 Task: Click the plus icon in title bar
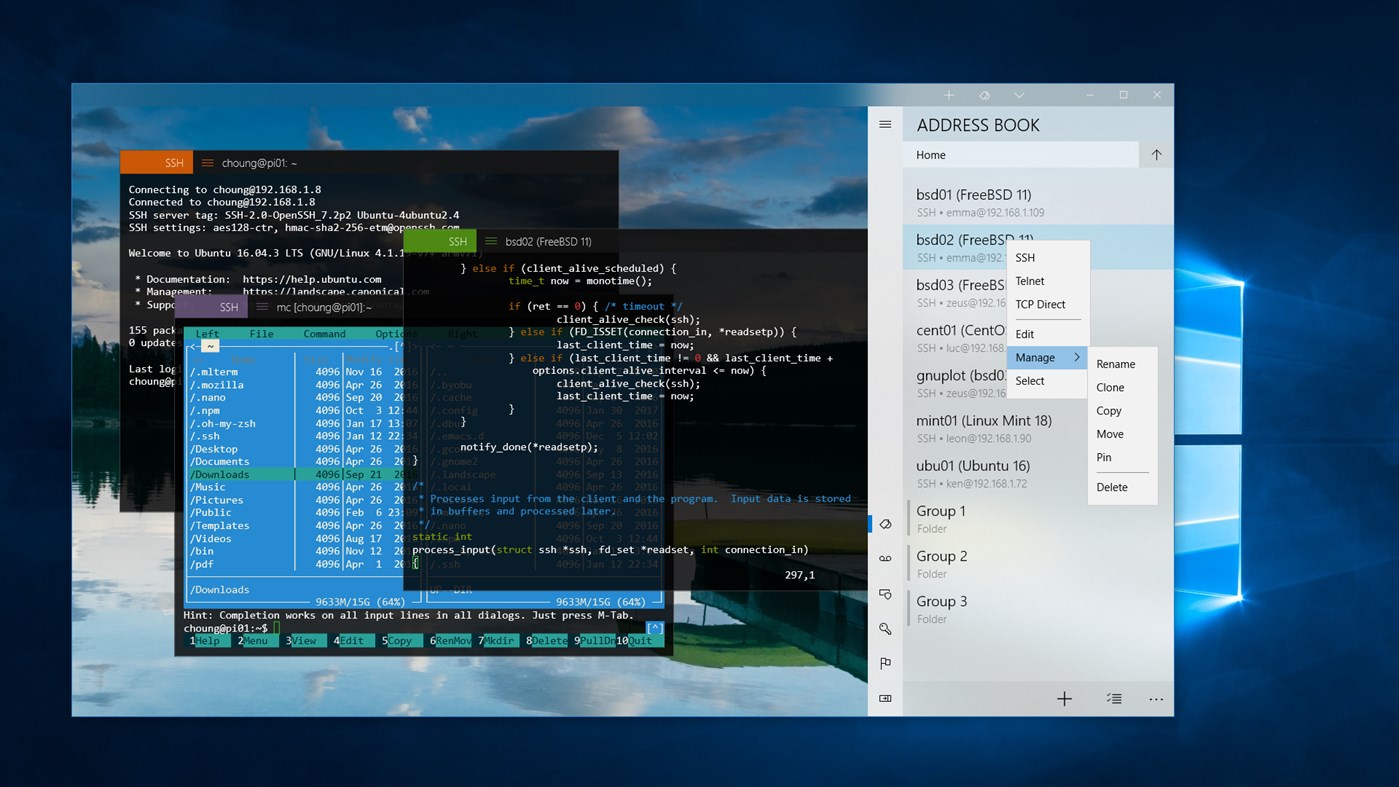pos(949,96)
